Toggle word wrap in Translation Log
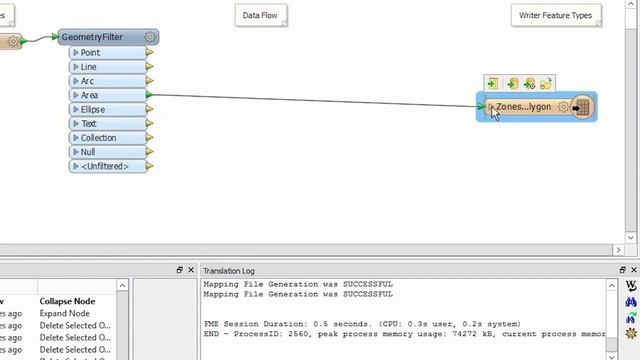 pyautogui.click(x=631, y=285)
